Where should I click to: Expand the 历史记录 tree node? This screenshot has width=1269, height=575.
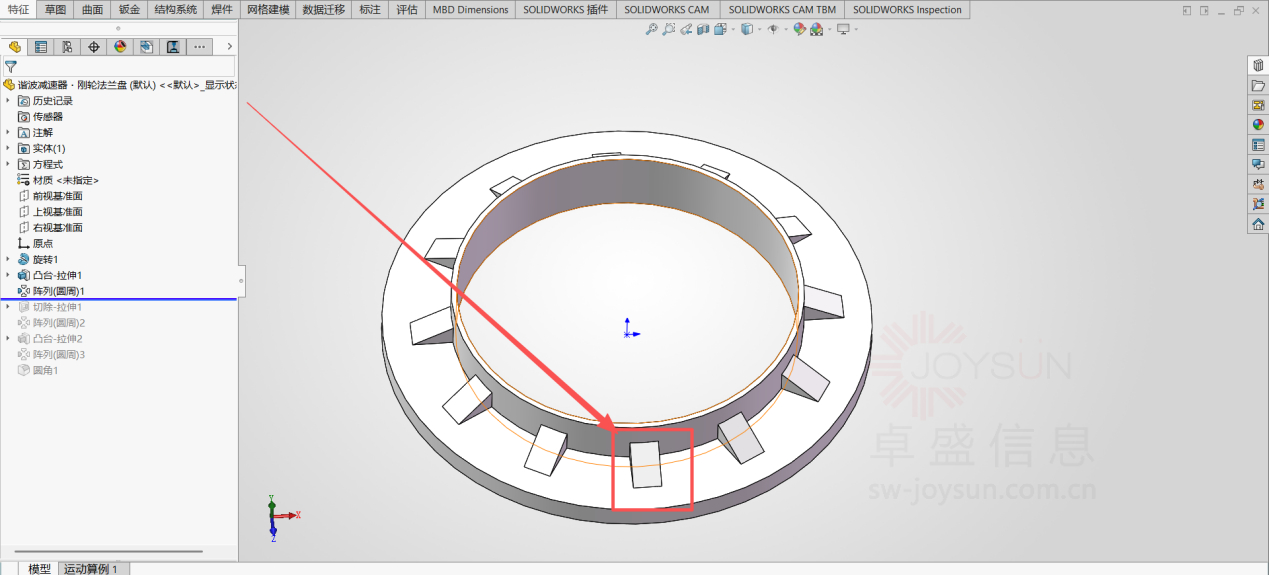point(9,101)
